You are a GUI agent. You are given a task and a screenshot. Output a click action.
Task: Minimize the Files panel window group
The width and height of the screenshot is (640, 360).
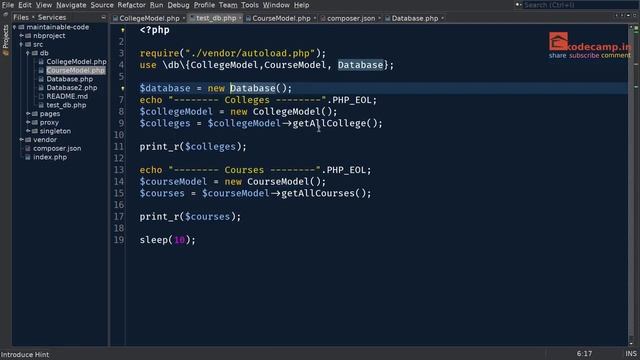pyautogui.click(x=103, y=18)
